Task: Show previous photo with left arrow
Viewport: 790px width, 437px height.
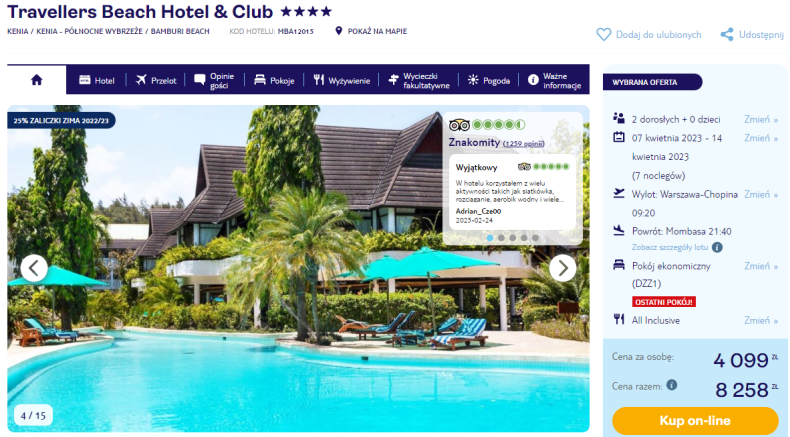Action: 34,268
